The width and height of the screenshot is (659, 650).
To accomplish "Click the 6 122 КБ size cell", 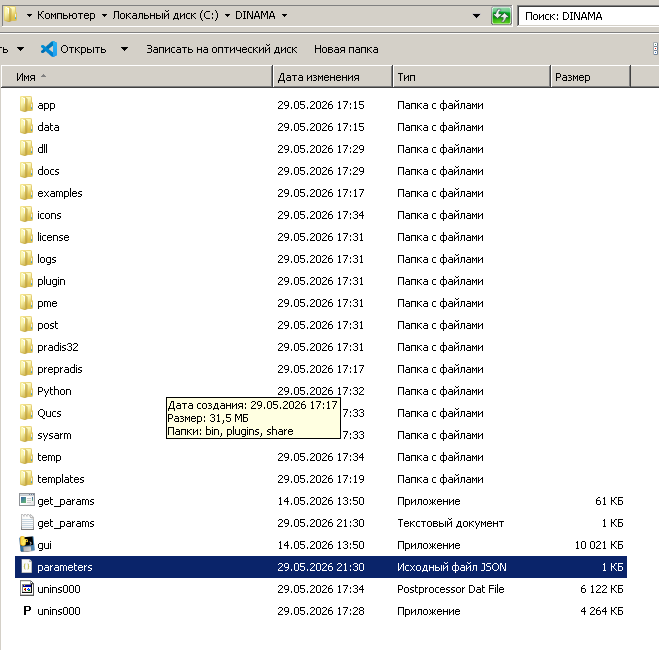I will (x=601, y=589).
